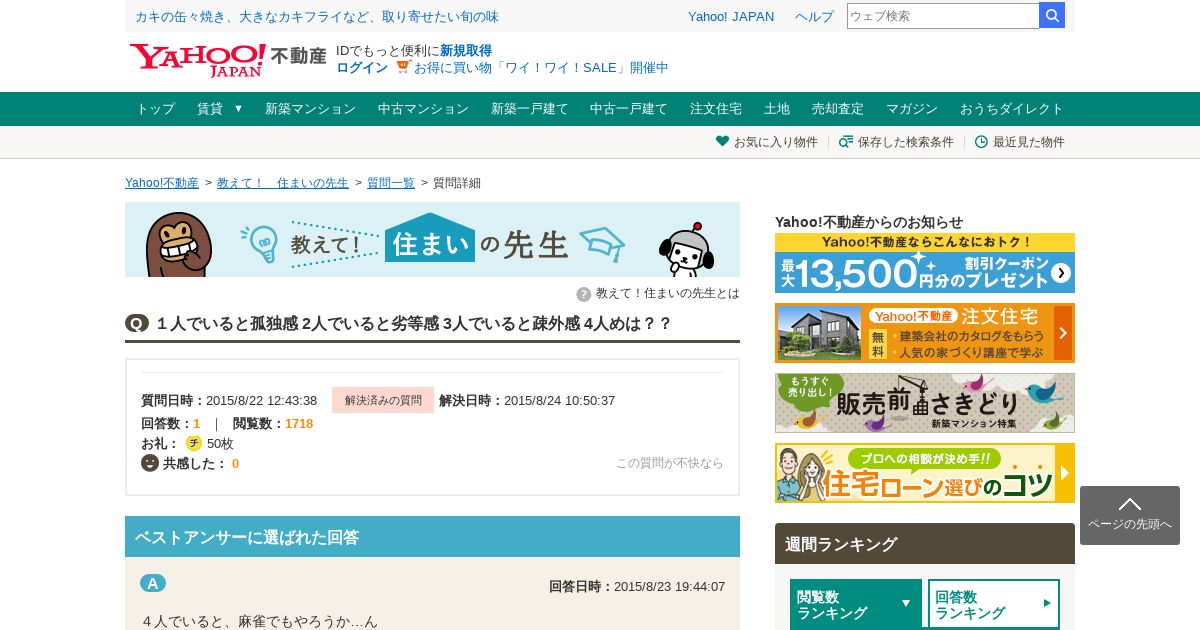Screen dimensions: 1200x630
Task: Click the arrow on 住宅ローン選びのコツ banner
Action: [1064, 473]
